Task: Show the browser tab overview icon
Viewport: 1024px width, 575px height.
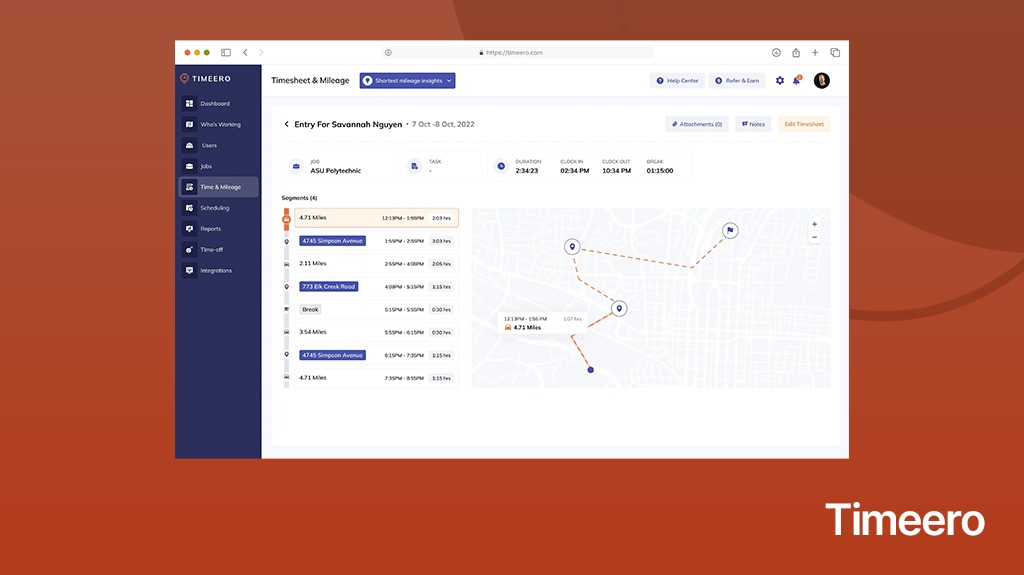Action: [x=835, y=52]
